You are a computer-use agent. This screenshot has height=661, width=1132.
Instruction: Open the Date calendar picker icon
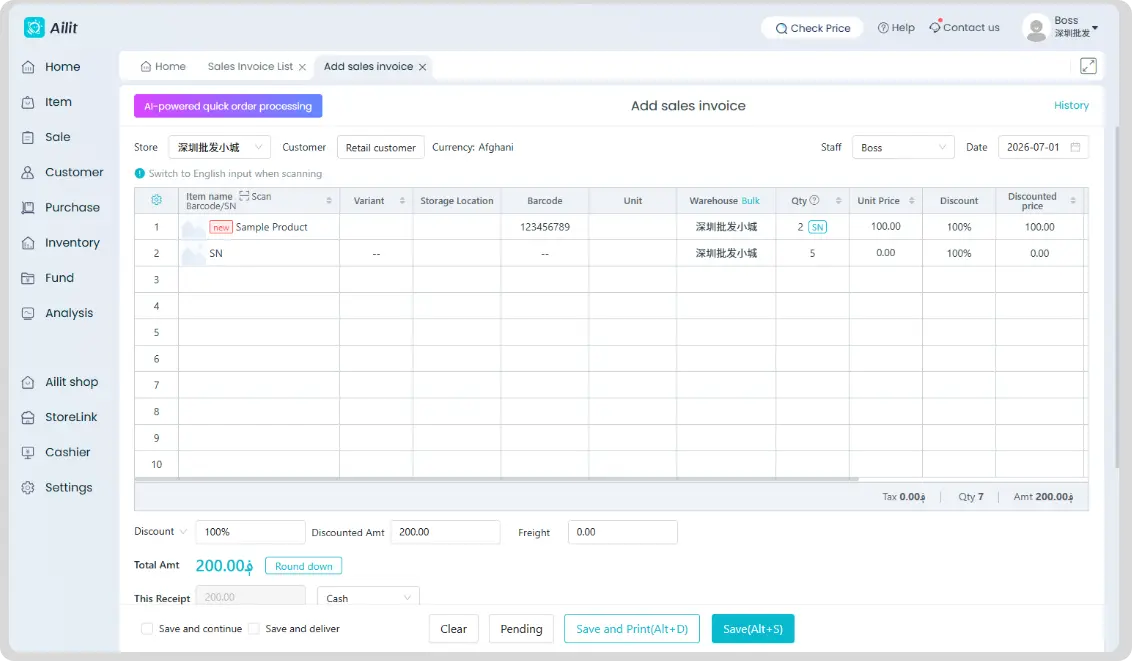coord(1075,147)
